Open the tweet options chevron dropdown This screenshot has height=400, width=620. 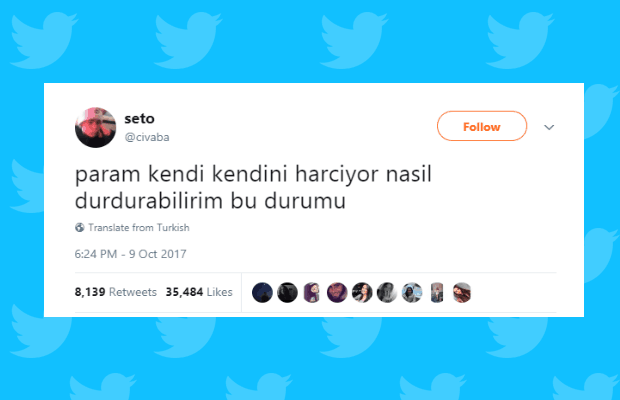[x=549, y=127]
